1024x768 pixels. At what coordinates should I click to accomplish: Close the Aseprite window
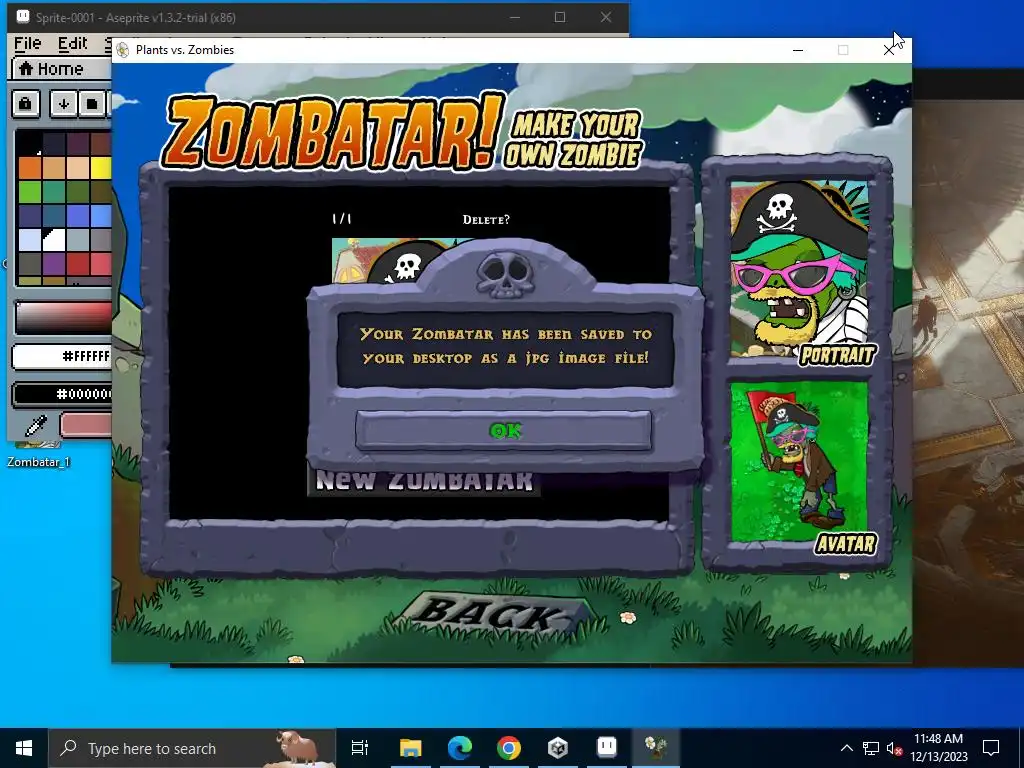click(606, 18)
